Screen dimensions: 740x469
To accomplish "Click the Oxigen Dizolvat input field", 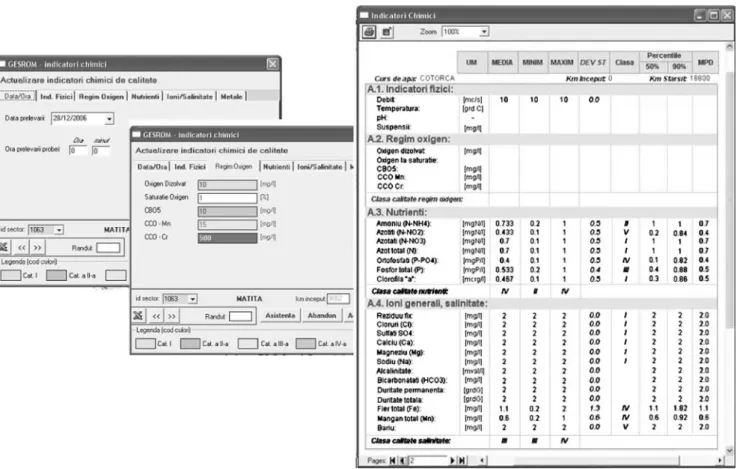I will click(x=227, y=184).
